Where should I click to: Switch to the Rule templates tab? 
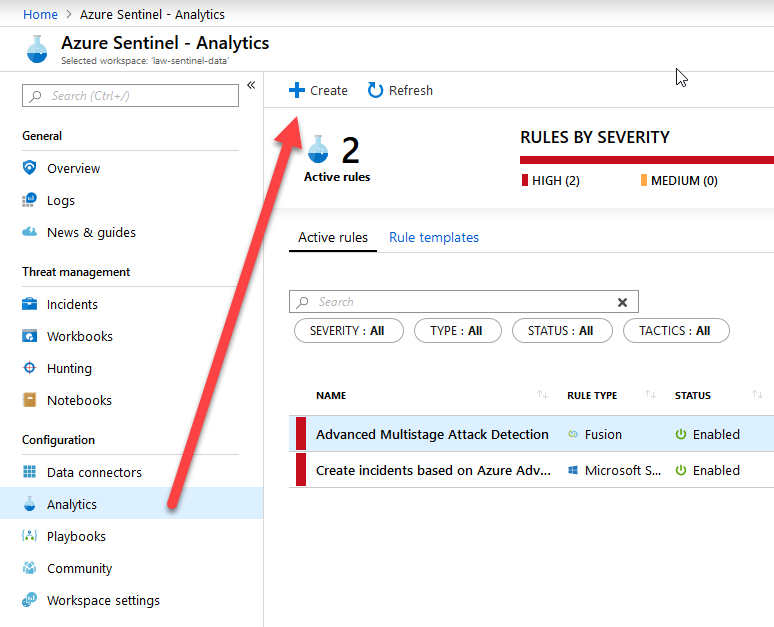(434, 237)
